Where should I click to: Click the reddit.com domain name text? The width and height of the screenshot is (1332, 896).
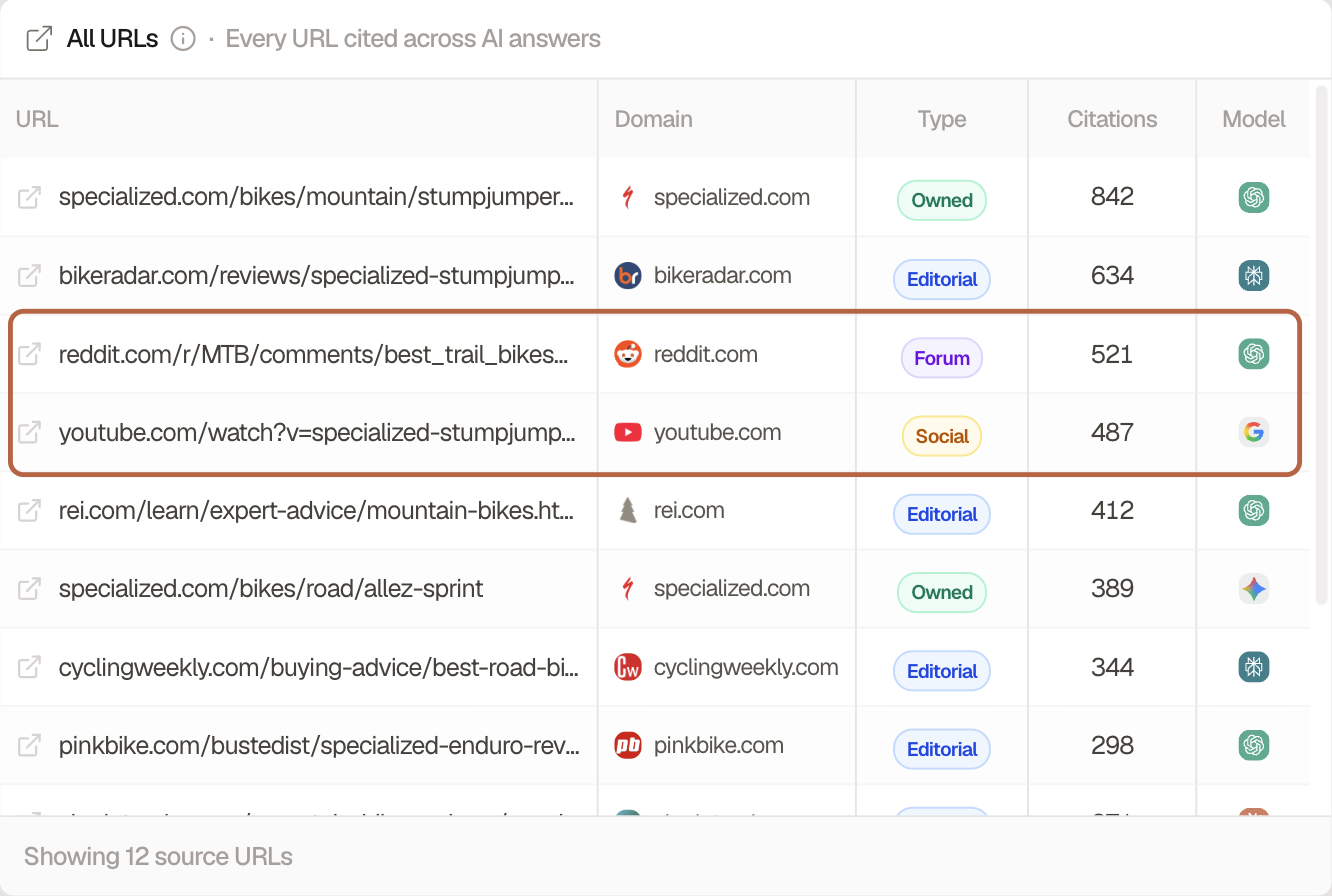point(705,354)
